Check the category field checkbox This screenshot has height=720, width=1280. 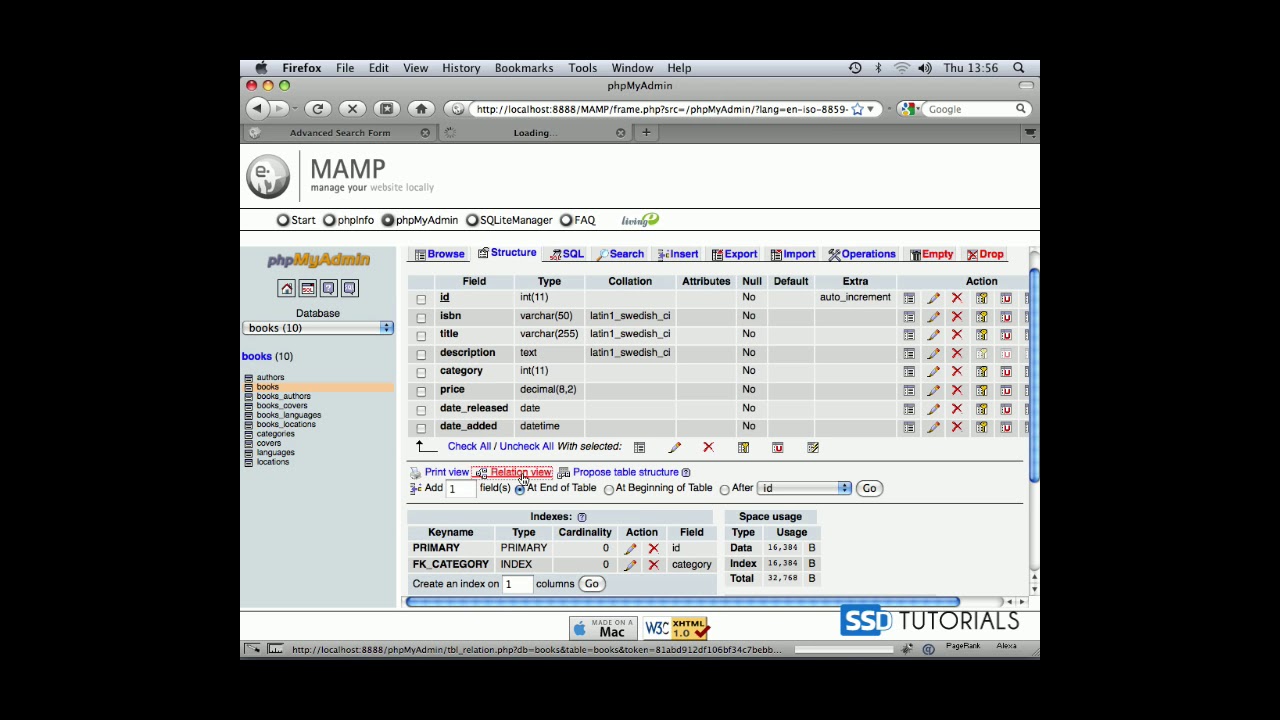(421, 372)
